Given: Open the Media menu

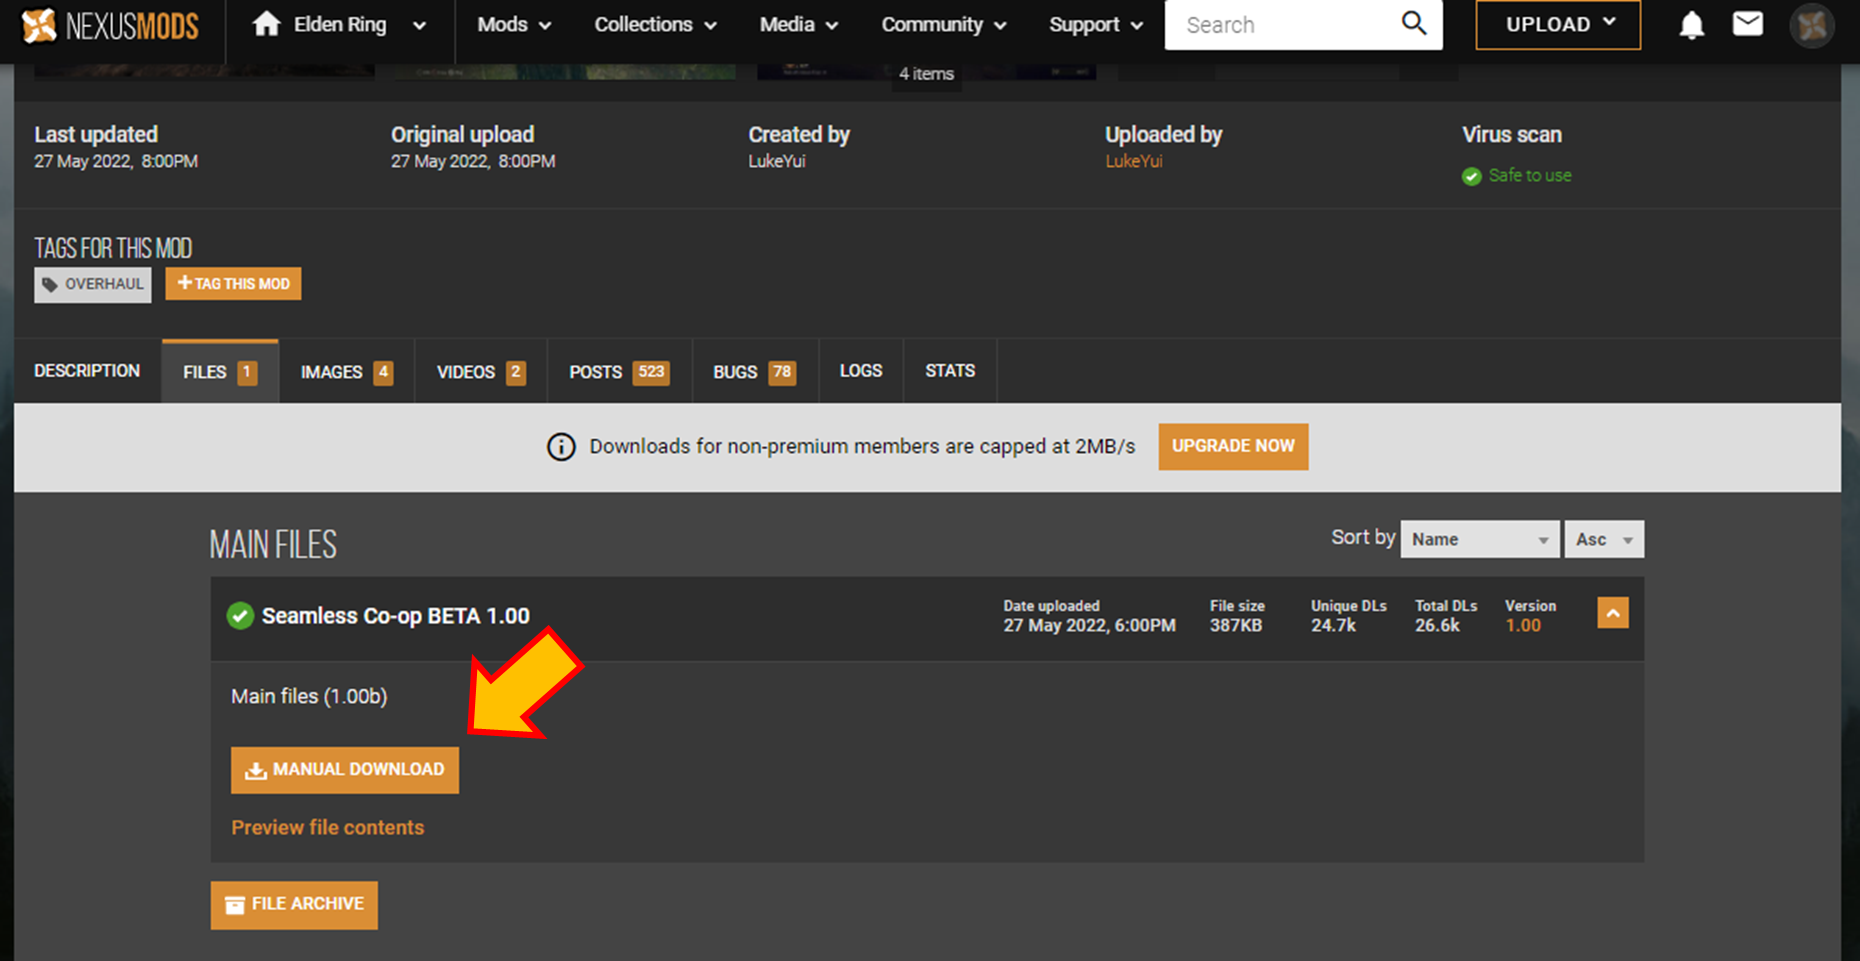Looking at the screenshot, I should click(x=798, y=25).
